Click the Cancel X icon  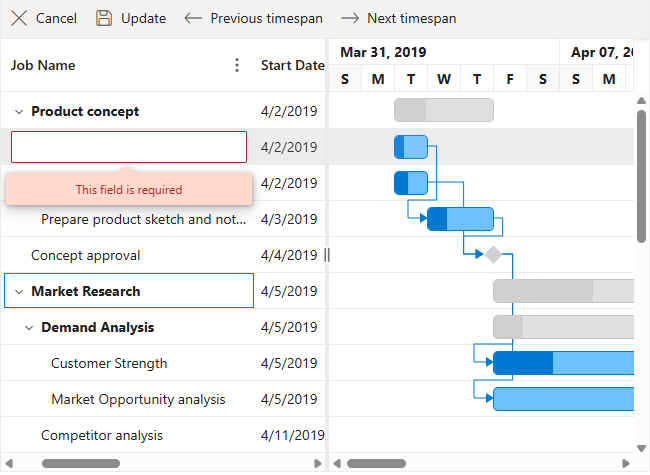click(x=19, y=18)
